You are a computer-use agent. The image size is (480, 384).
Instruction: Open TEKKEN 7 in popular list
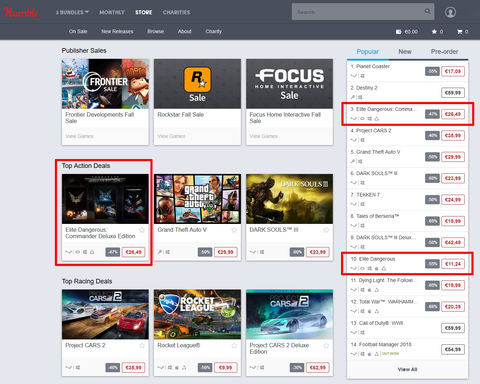[407, 199]
